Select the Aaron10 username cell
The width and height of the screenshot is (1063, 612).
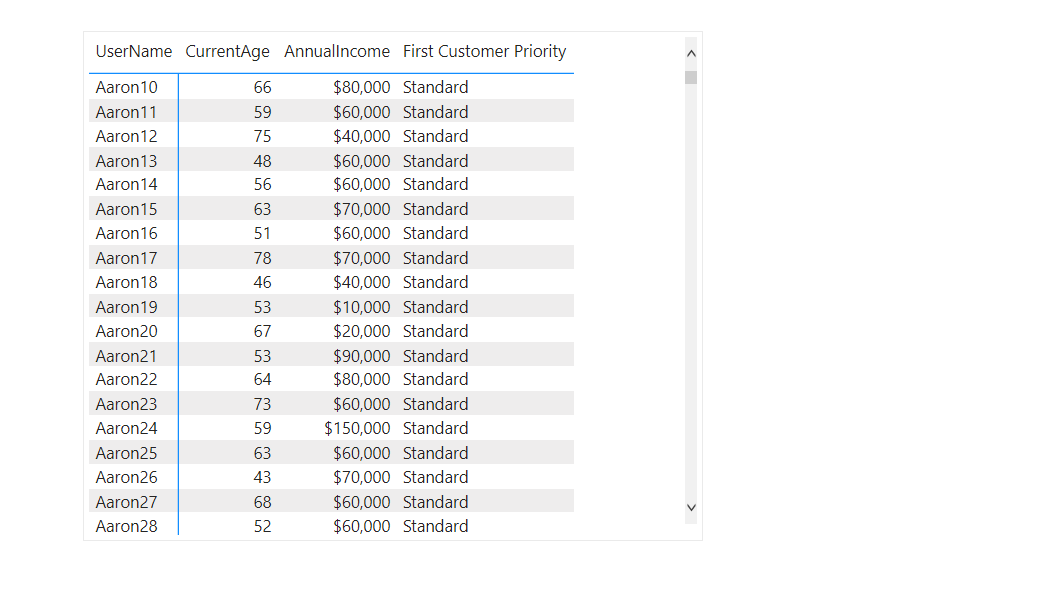pyautogui.click(x=127, y=87)
